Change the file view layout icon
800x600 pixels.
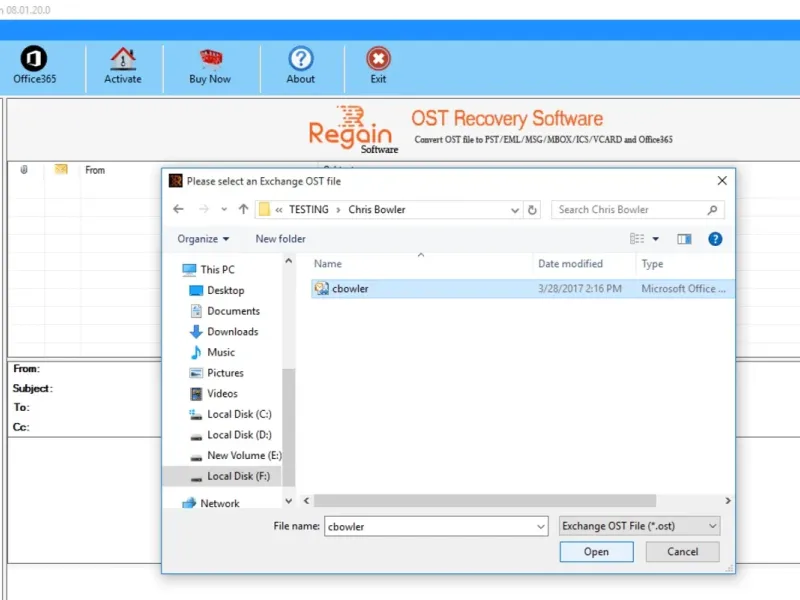point(637,239)
